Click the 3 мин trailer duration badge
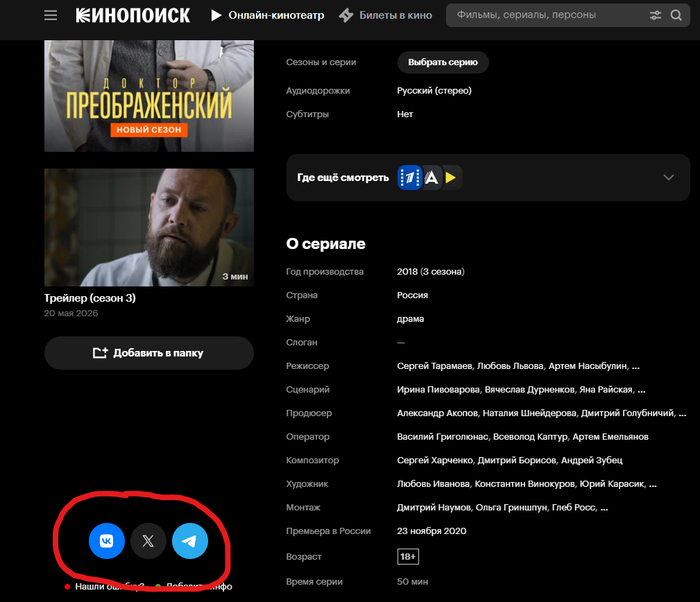The width and height of the screenshot is (700, 602). tap(235, 276)
